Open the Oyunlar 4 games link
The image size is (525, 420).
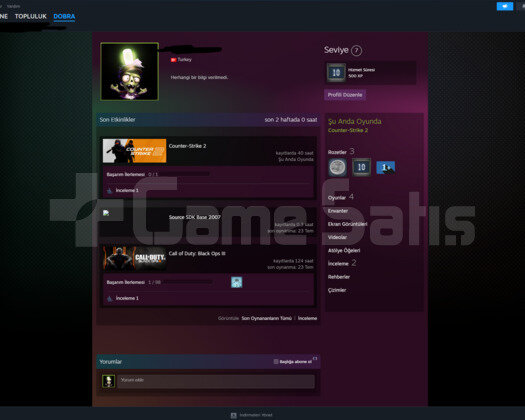(341, 197)
